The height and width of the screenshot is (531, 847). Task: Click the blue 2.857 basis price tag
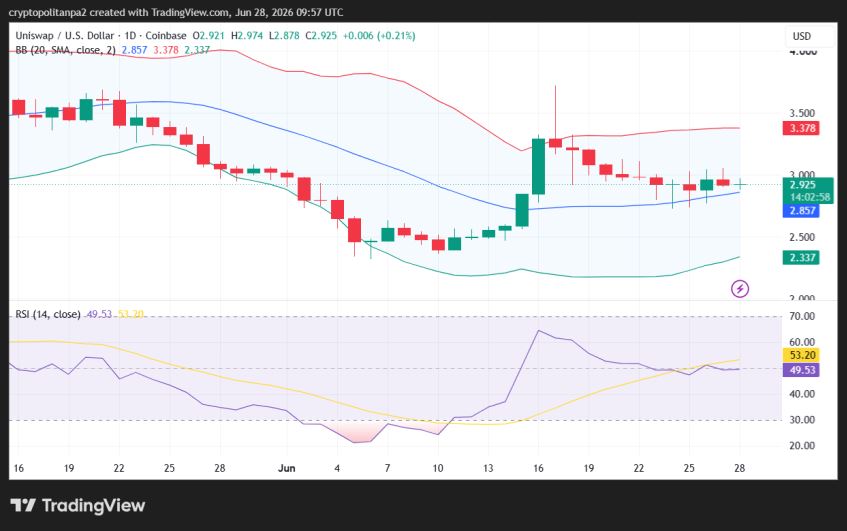[x=802, y=211]
